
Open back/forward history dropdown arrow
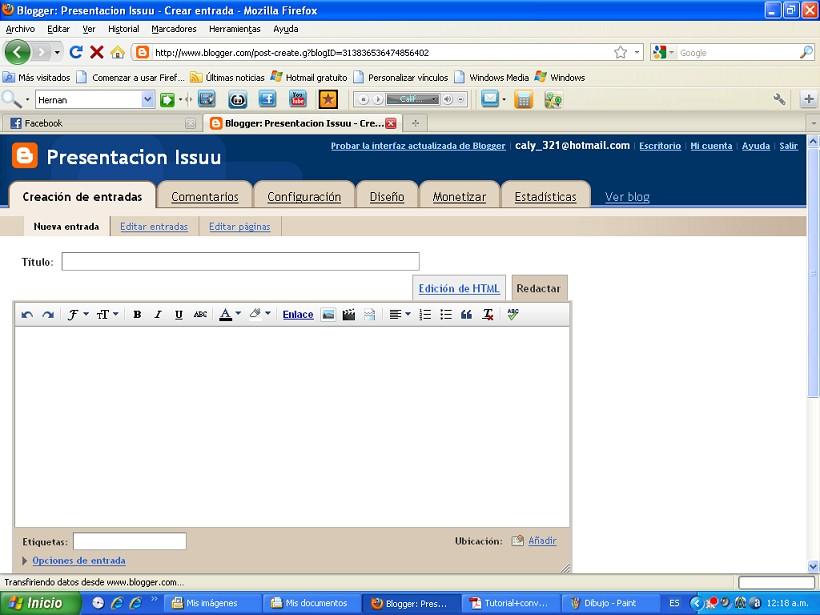click(x=57, y=52)
